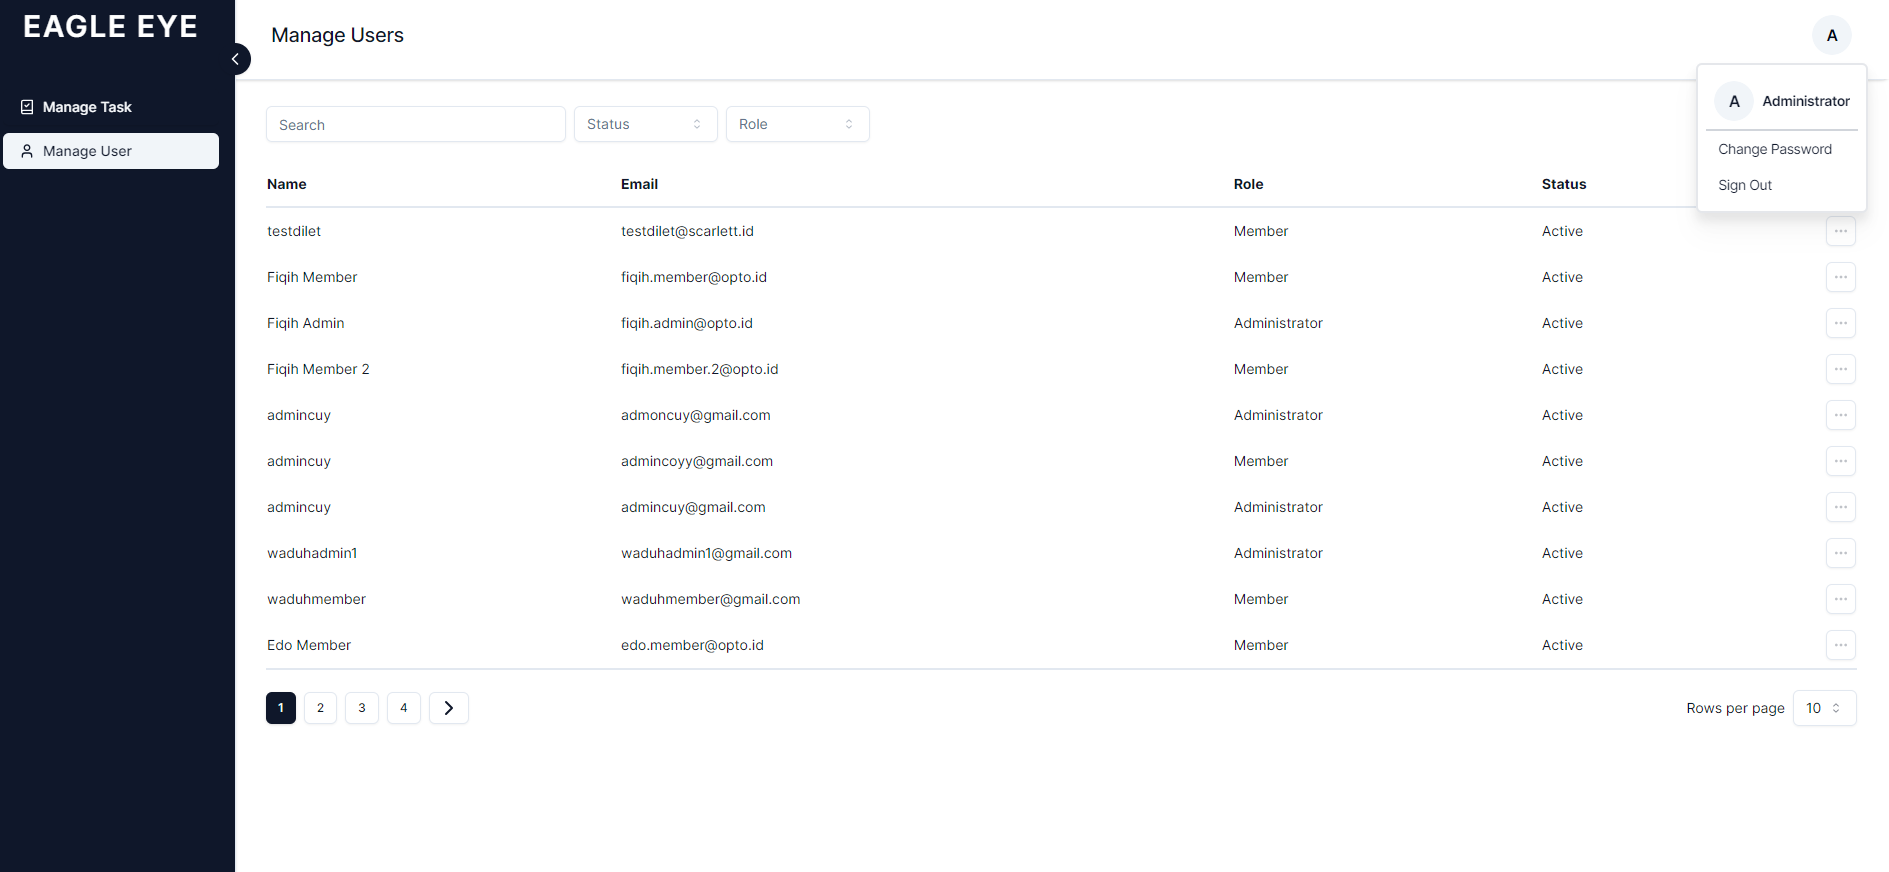
Task: Open the Role filter dropdown
Action: pos(797,124)
